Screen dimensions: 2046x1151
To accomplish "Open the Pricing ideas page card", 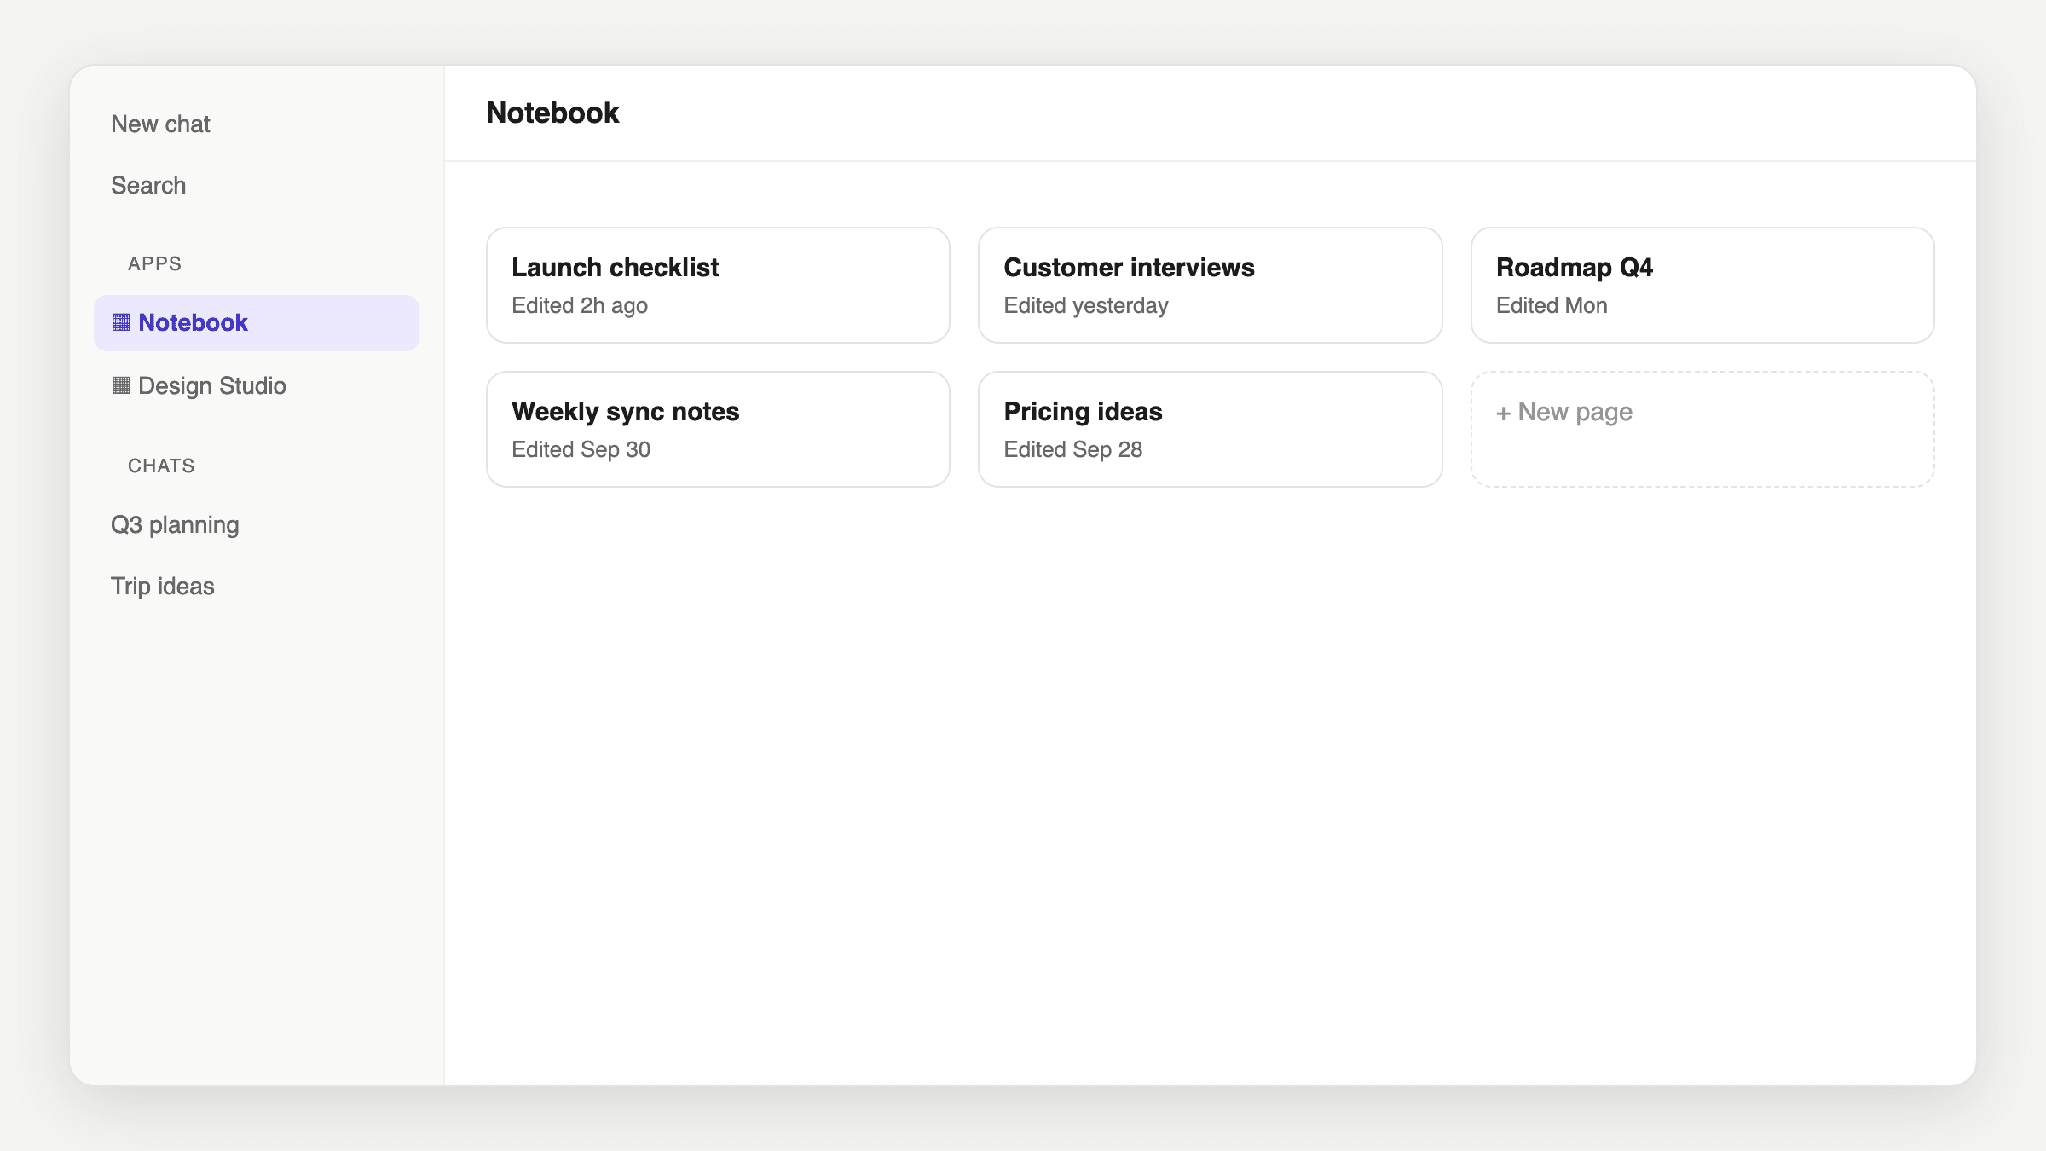I will pyautogui.click(x=1210, y=429).
